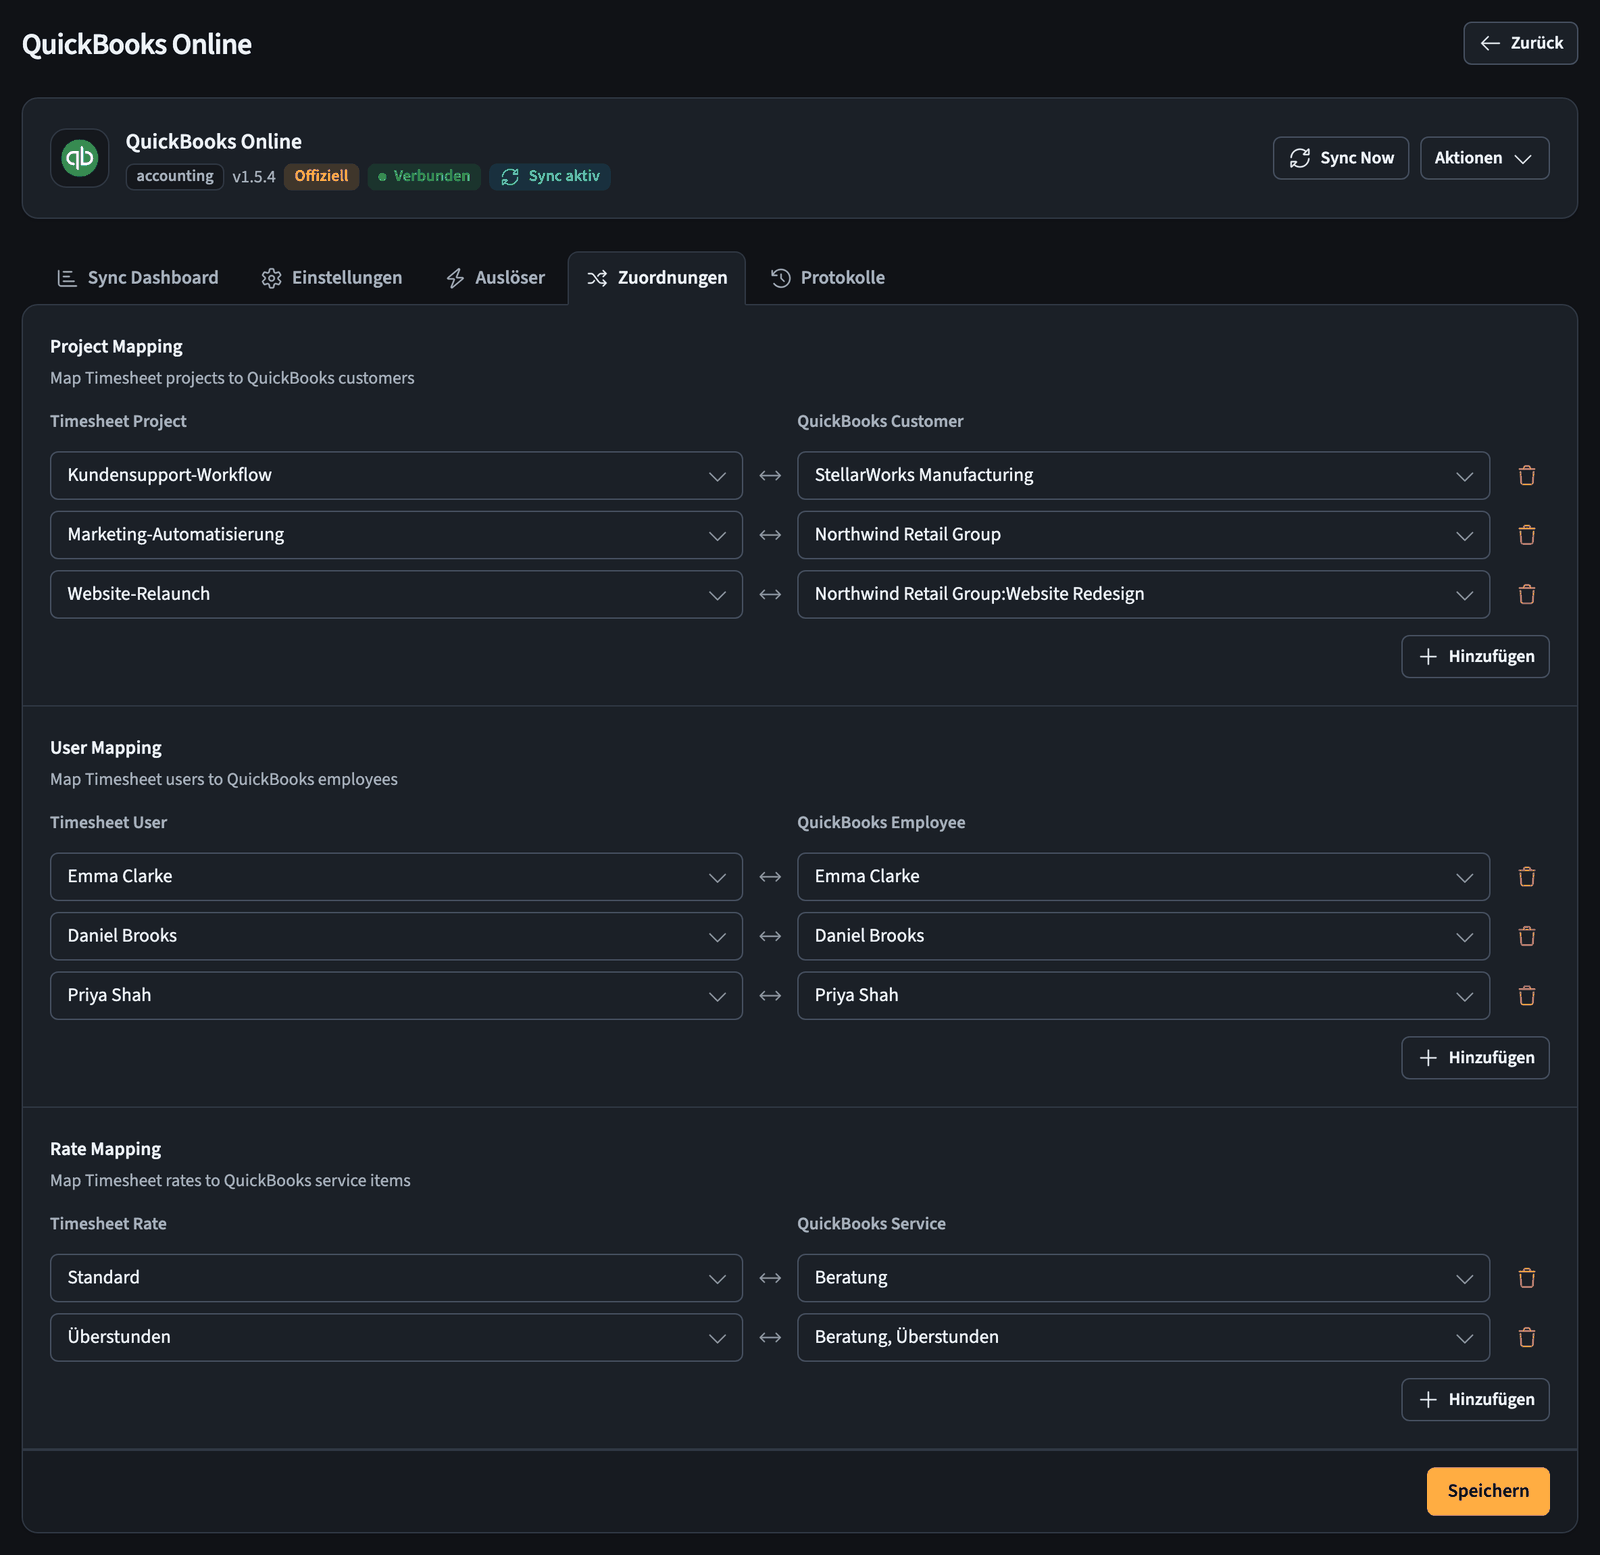The image size is (1600, 1555).
Task: Open the Einstellungen tab
Action: click(332, 278)
